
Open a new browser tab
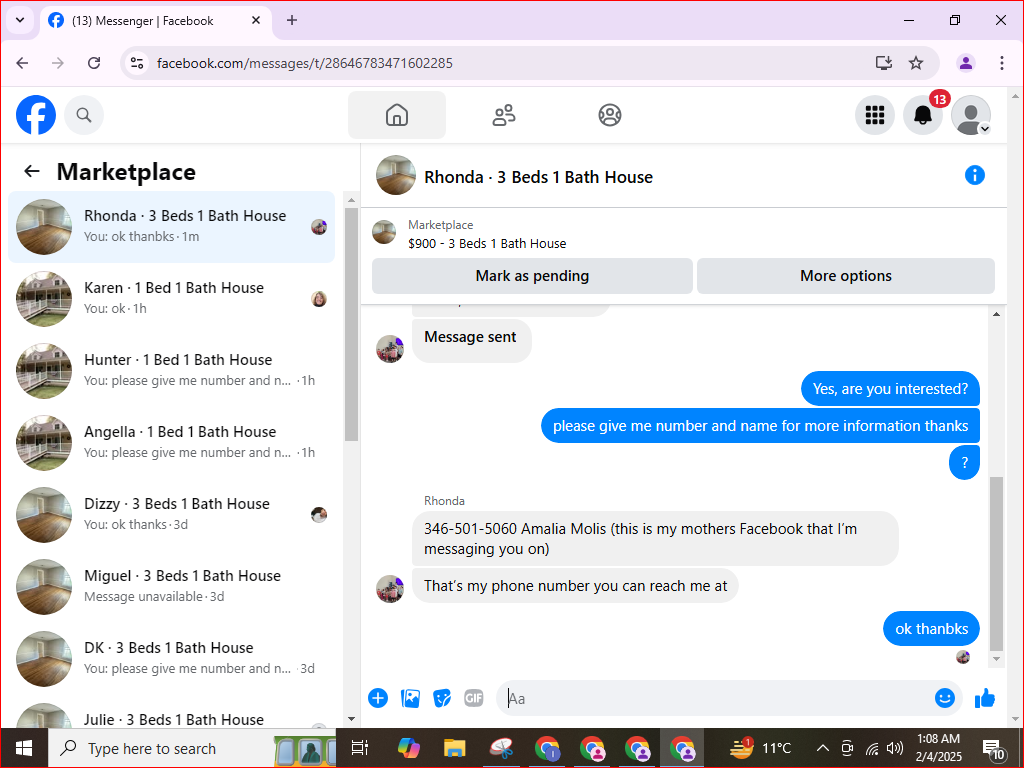pos(292,20)
